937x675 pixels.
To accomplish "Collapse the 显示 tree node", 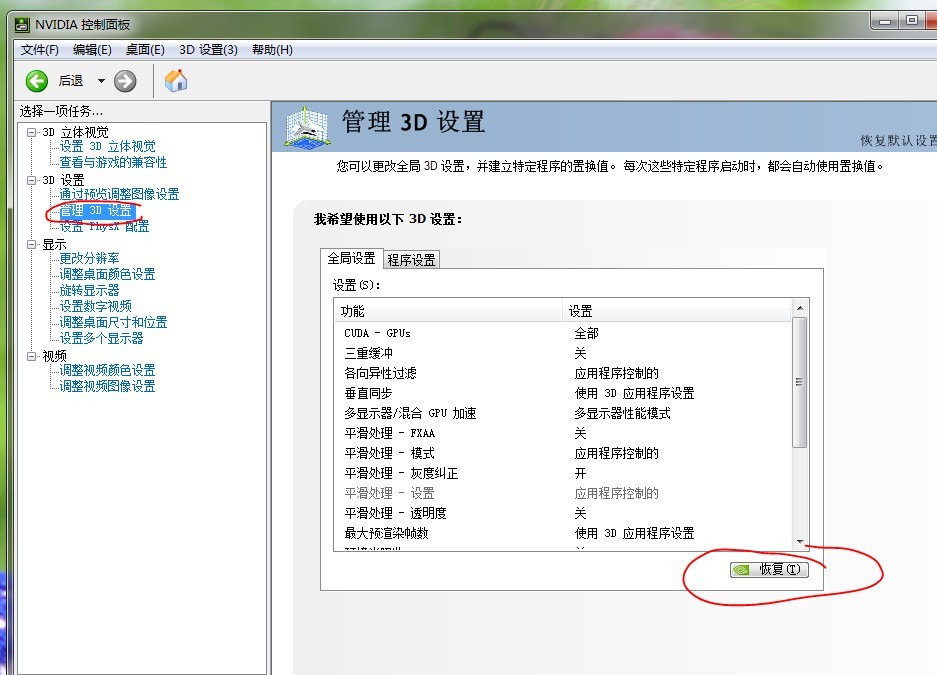I will tap(32, 244).
